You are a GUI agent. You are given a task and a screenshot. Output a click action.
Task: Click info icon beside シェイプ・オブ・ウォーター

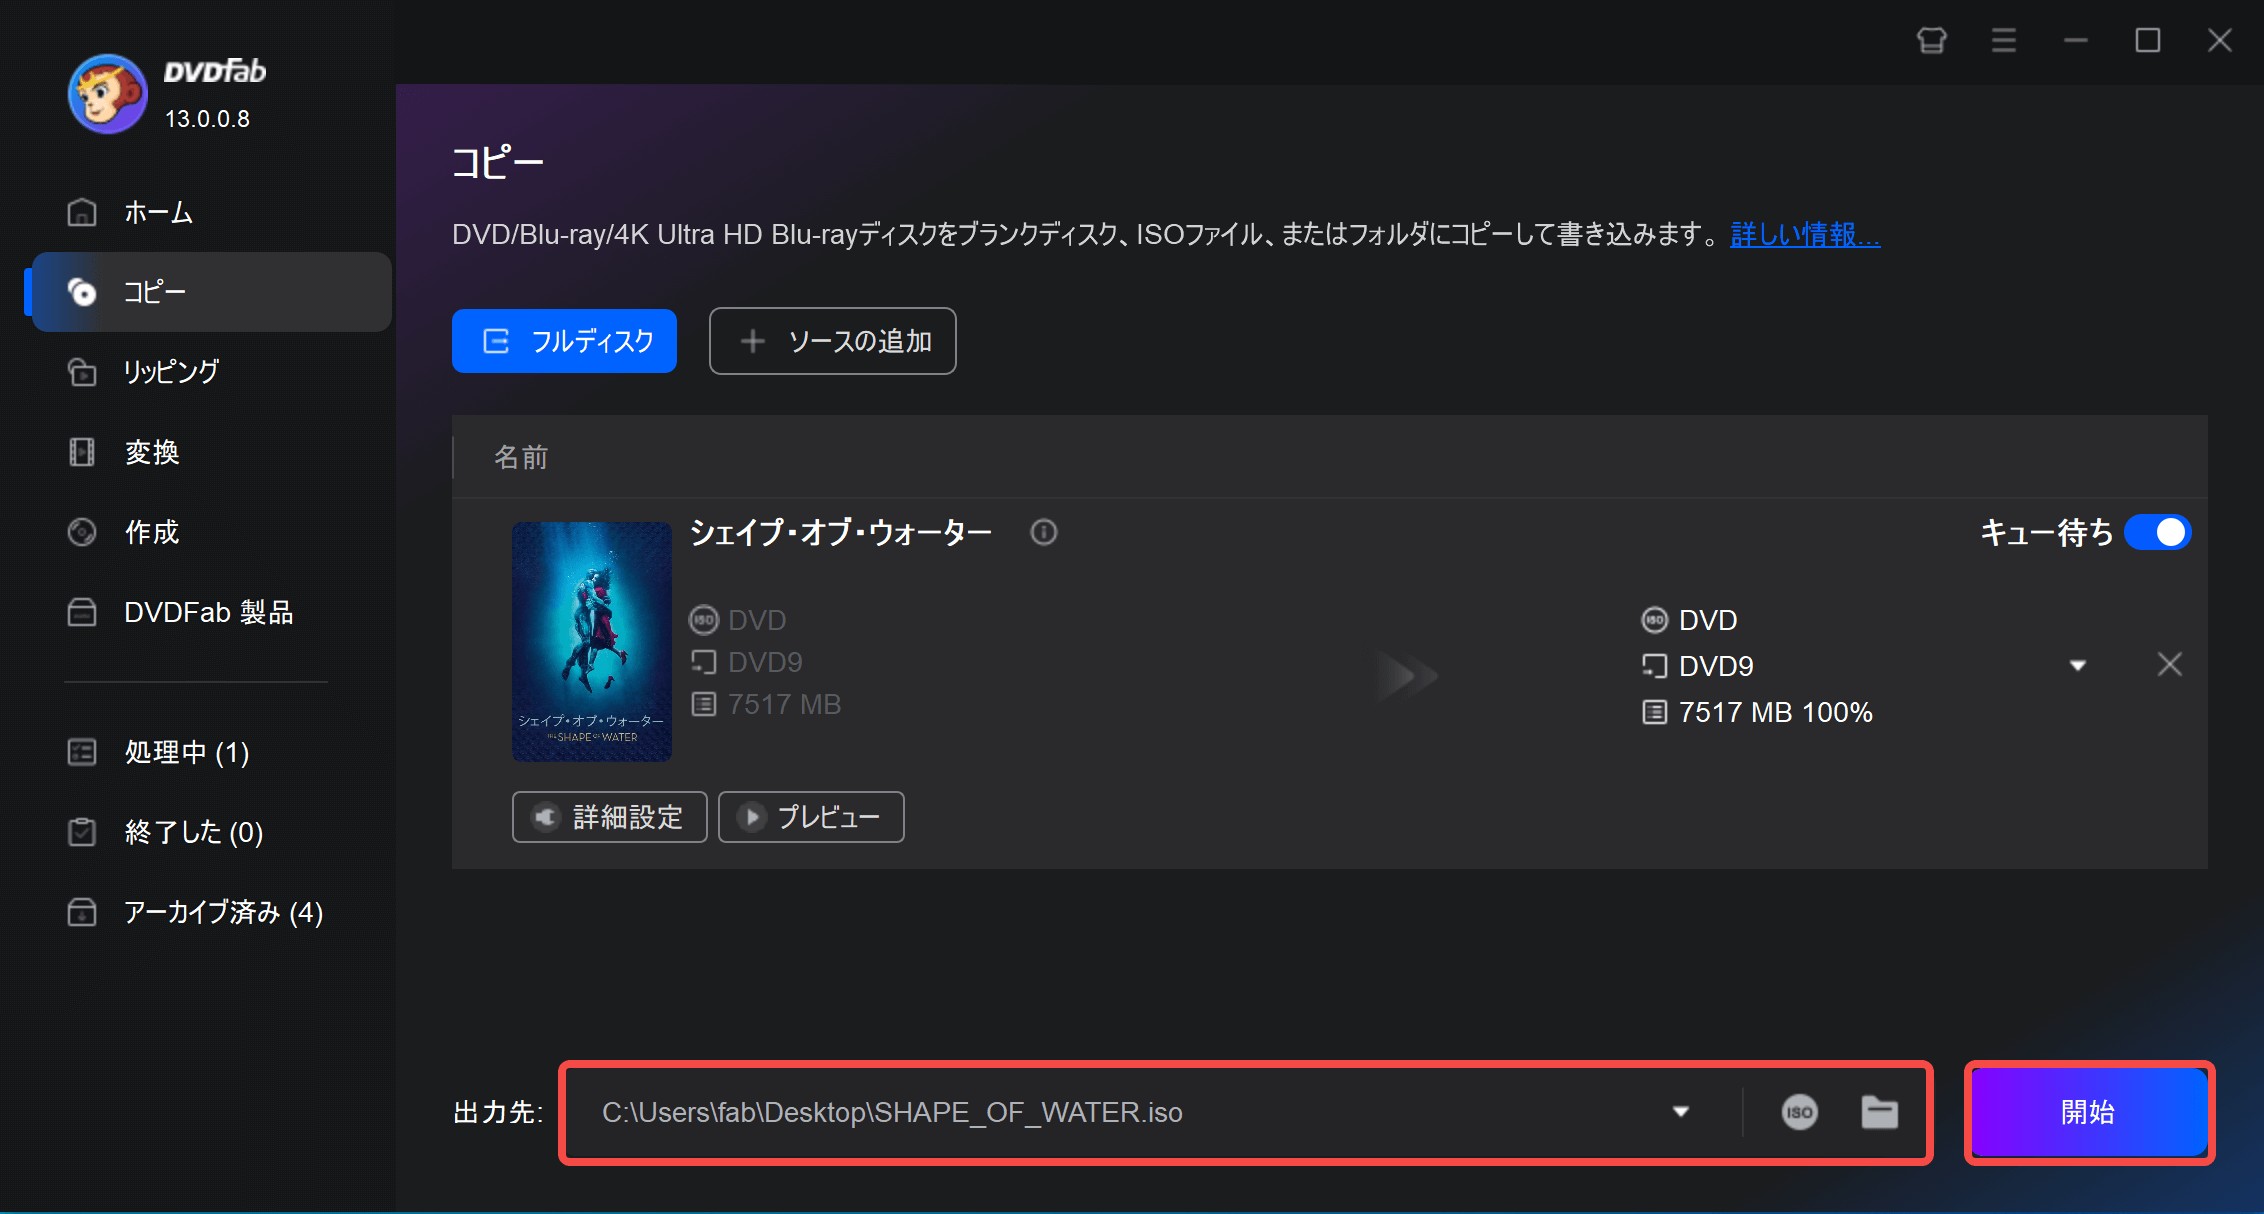[1043, 532]
